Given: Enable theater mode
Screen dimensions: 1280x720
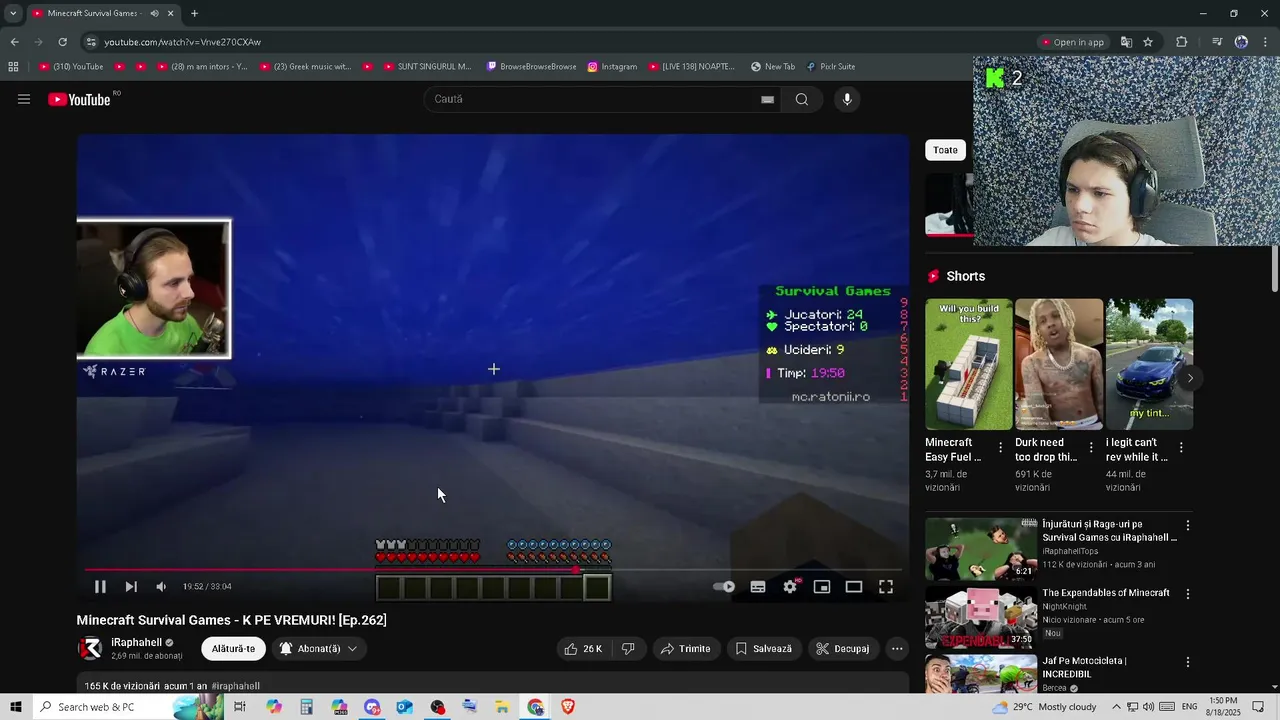Looking at the screenshot, I should pos(854,587).
